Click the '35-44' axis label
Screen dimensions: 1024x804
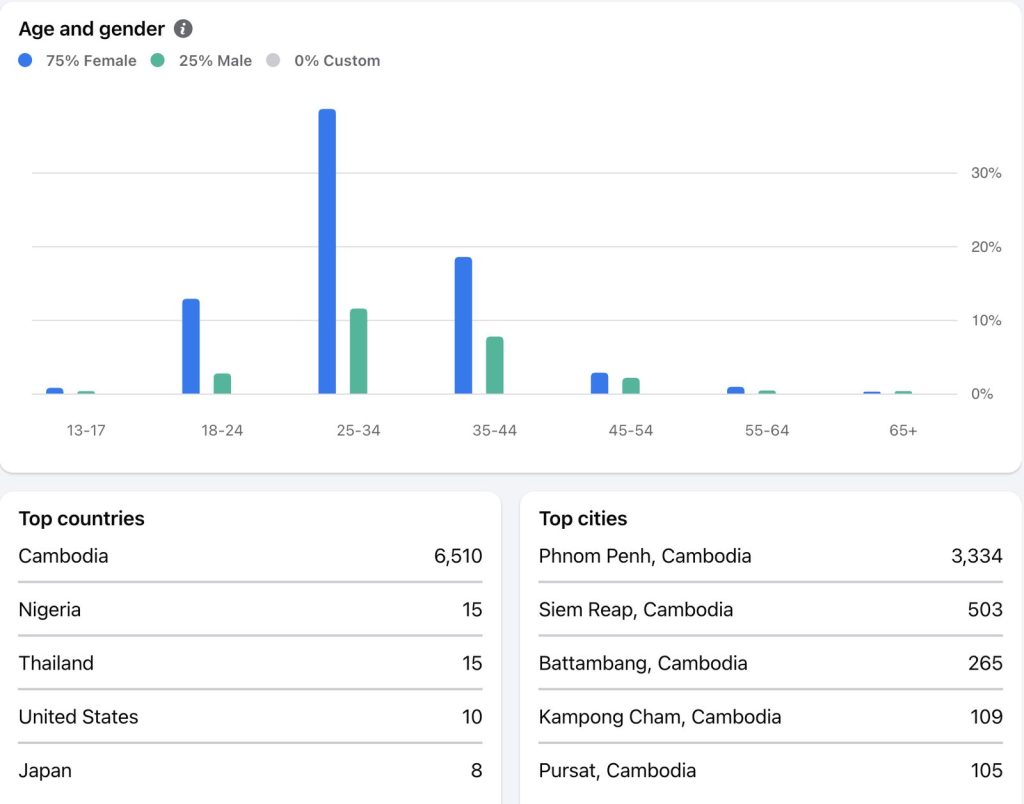coord(494,430)
